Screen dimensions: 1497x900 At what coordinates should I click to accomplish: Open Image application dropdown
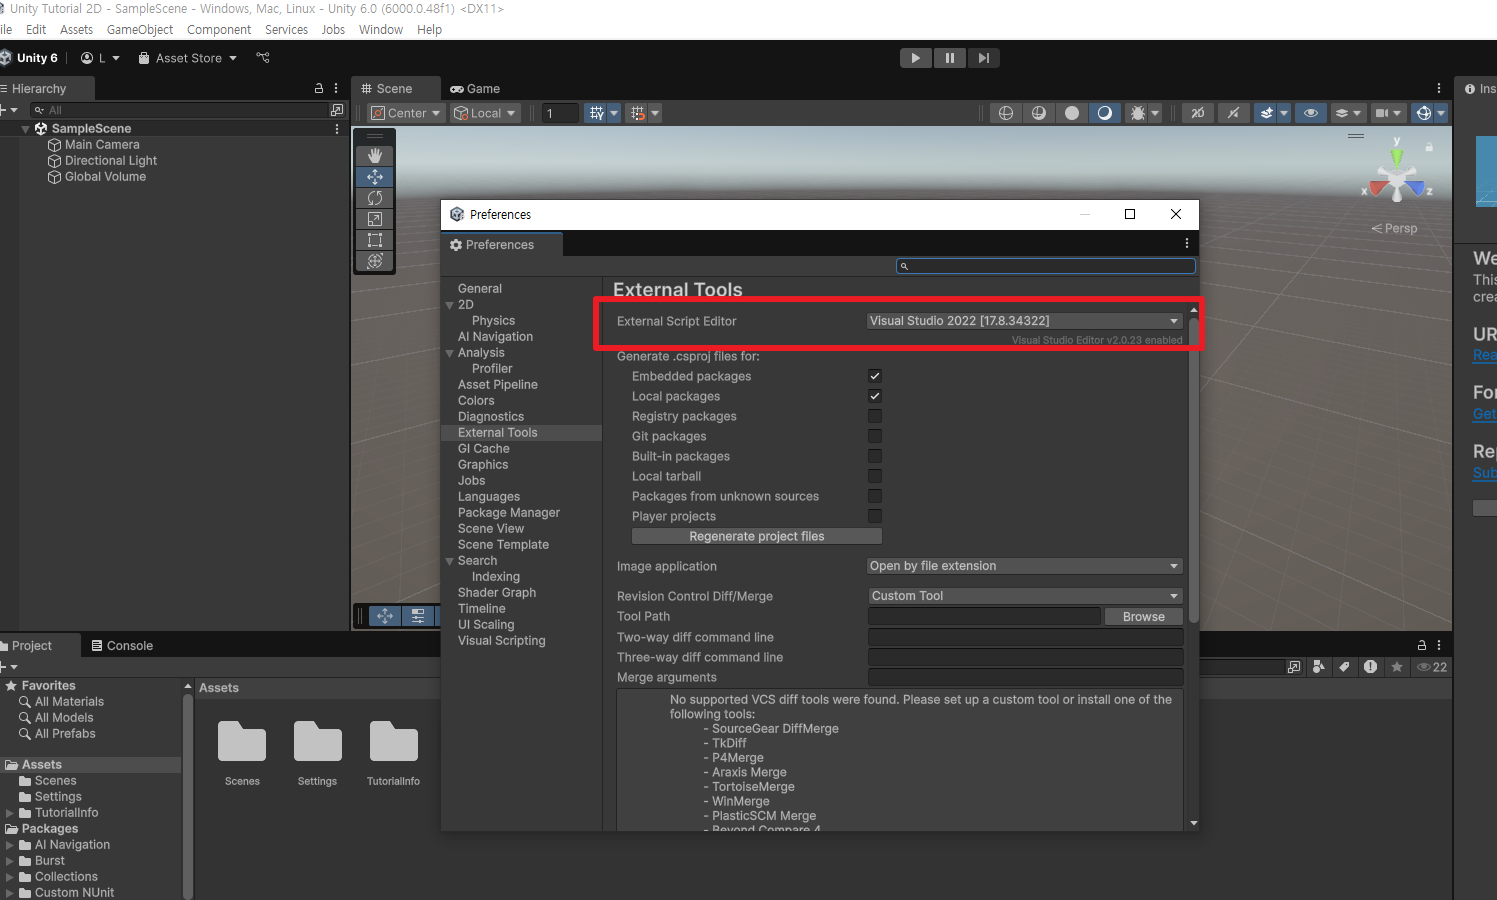(x=1024, y=566)
